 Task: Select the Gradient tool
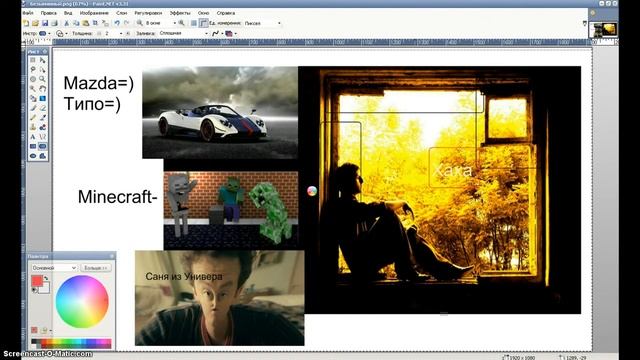pyautogui.click(x=42, y=98)
